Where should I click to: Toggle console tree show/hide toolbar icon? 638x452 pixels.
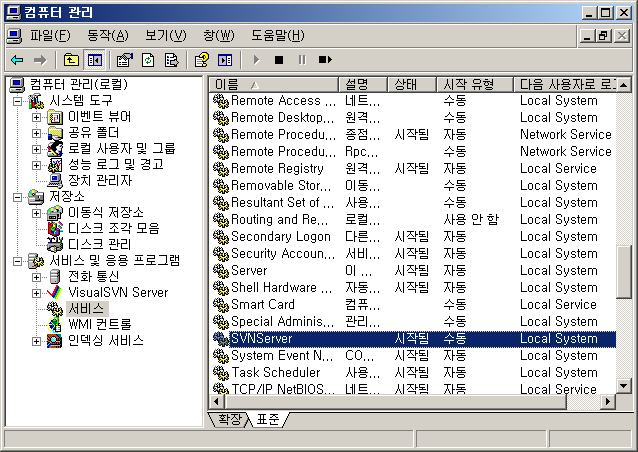[94, 61]
